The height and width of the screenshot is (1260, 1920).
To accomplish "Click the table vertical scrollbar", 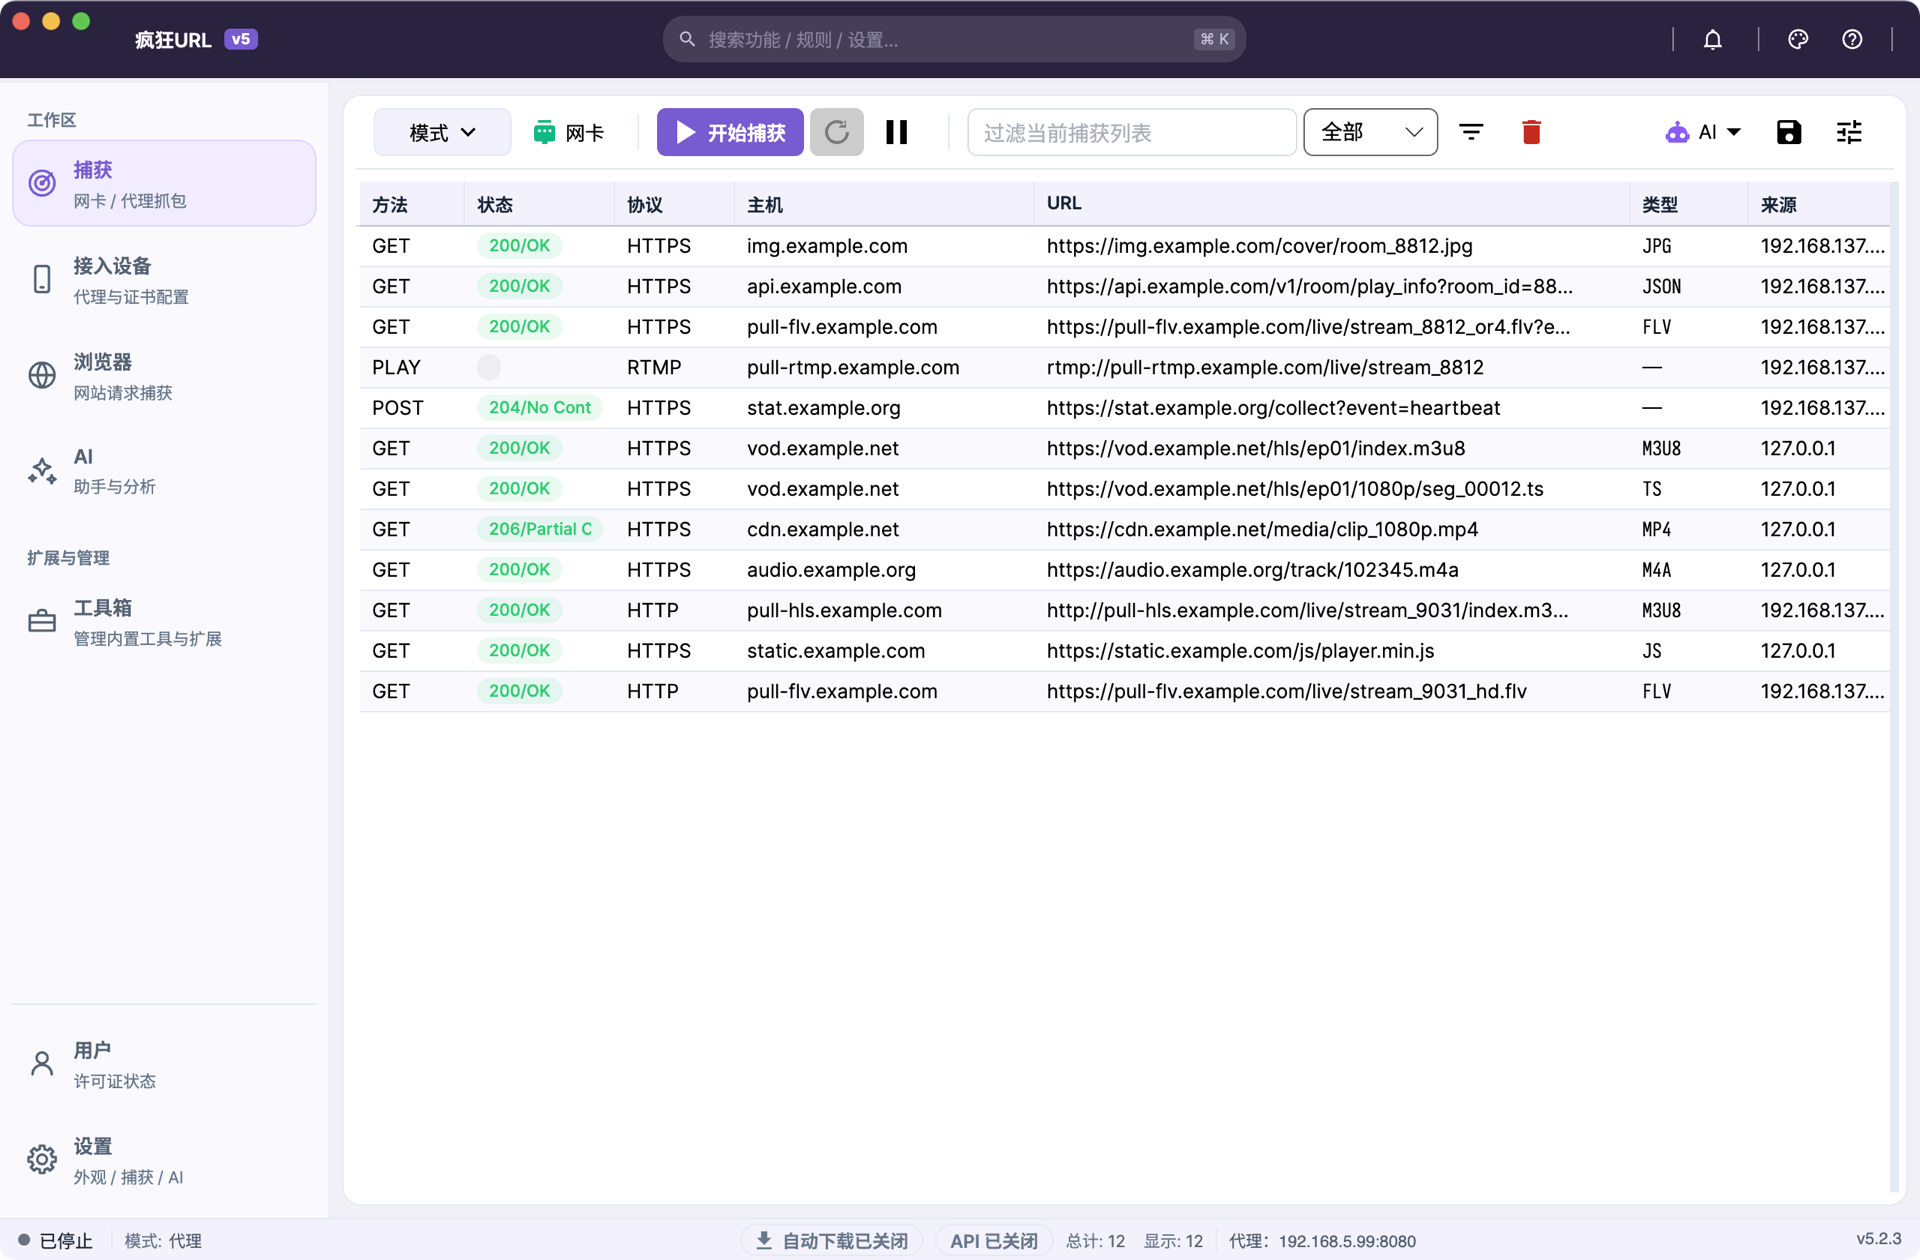I will click(1894, 686).
